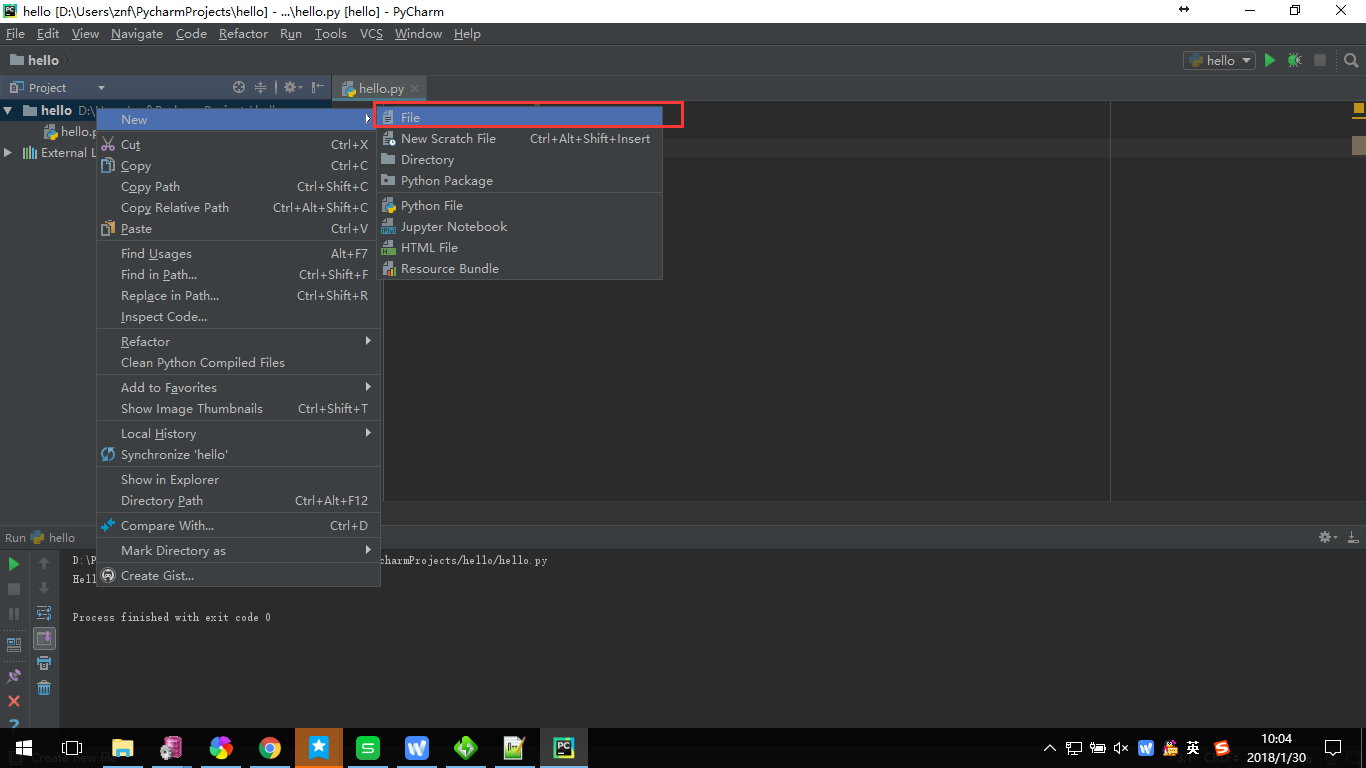The image size is (1366, 768).
Task: Select Clean Python Compiled Files entry
Action: click(238, 363)
